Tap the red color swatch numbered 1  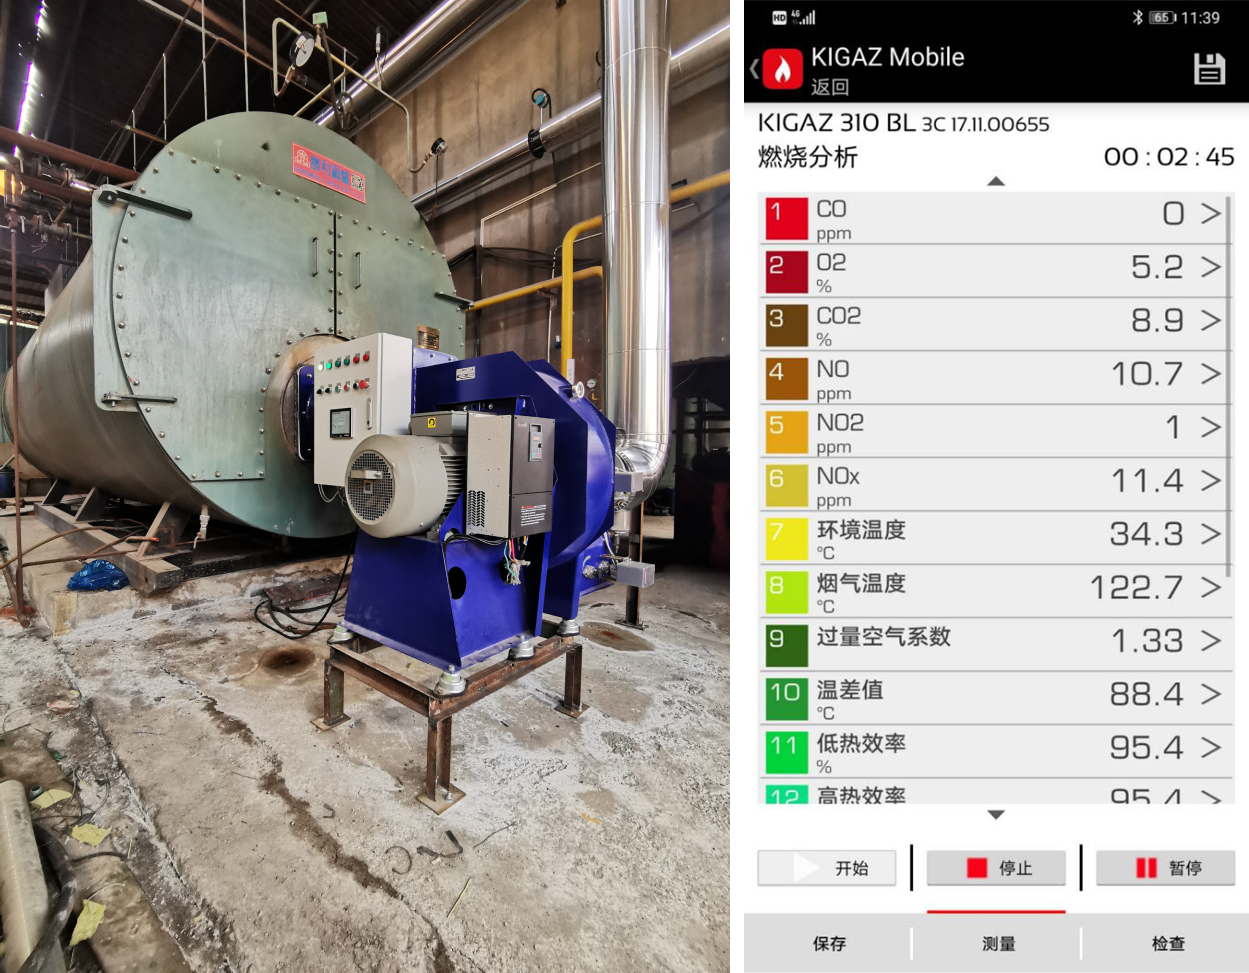click(786, 219)
